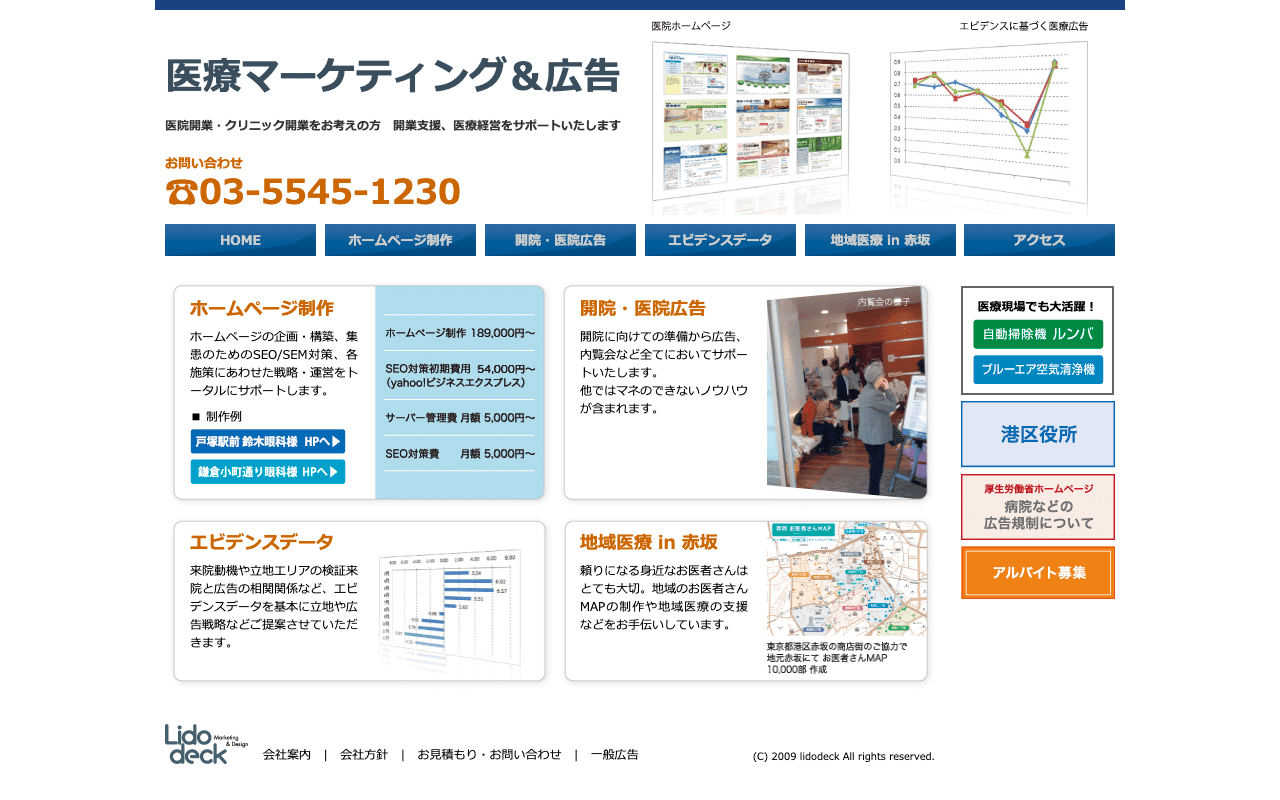Screen dimensions: 1280x800
Task: Click the Akasaka doctor map thumbnail
Action: coord(847,580)
